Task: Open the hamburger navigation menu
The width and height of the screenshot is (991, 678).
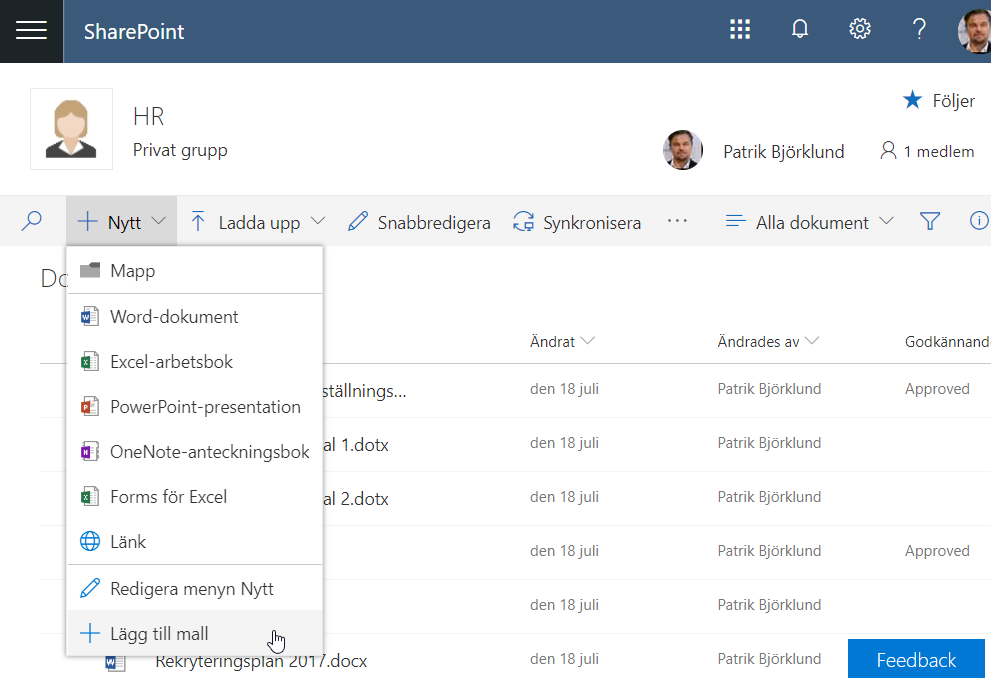Action: pos(31,31)
